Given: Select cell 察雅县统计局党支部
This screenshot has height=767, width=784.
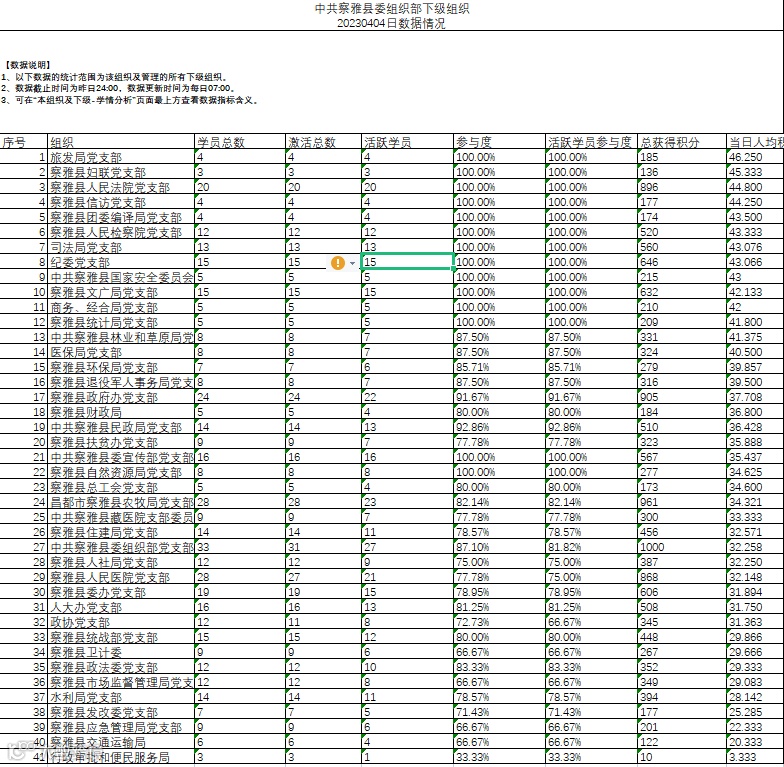Looking at the screenshot, I should [121, 322].
